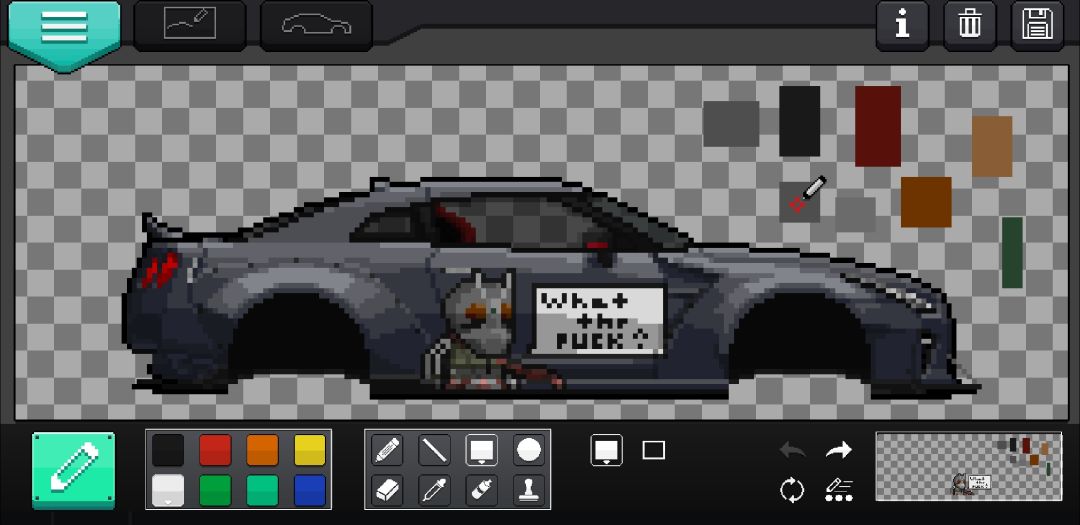Pick the teal palette color
1080x525 pixels.
click(x=262, y=491)
